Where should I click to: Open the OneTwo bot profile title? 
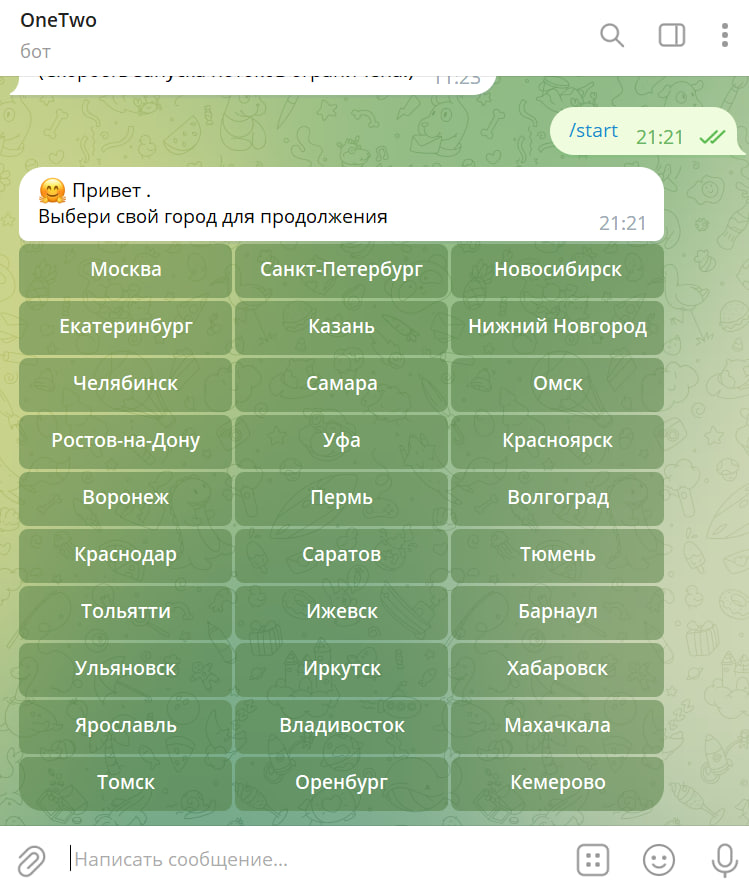pos(58,21)
